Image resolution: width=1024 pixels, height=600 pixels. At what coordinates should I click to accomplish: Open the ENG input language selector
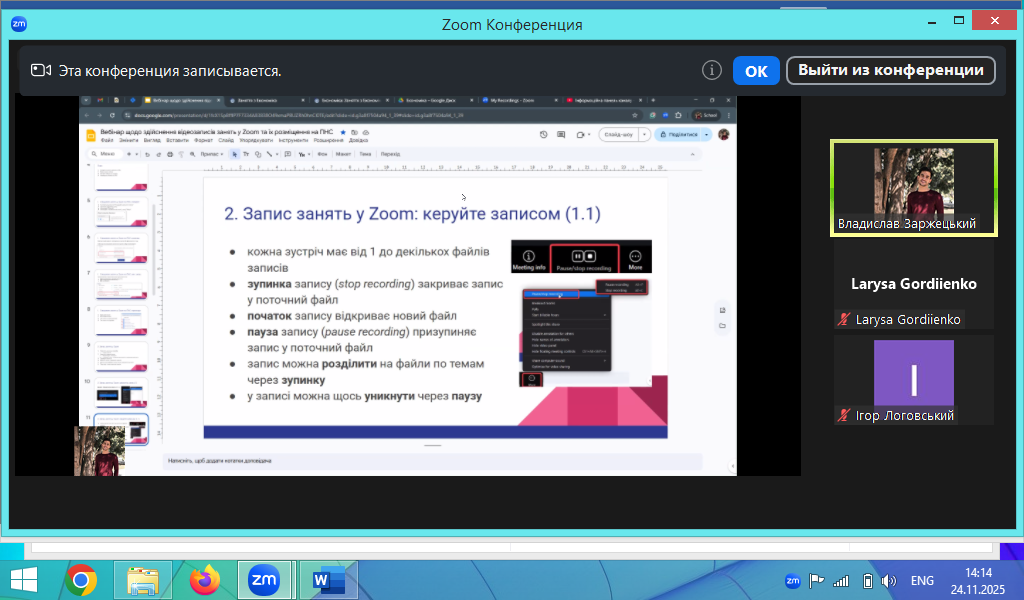(922, 580)
